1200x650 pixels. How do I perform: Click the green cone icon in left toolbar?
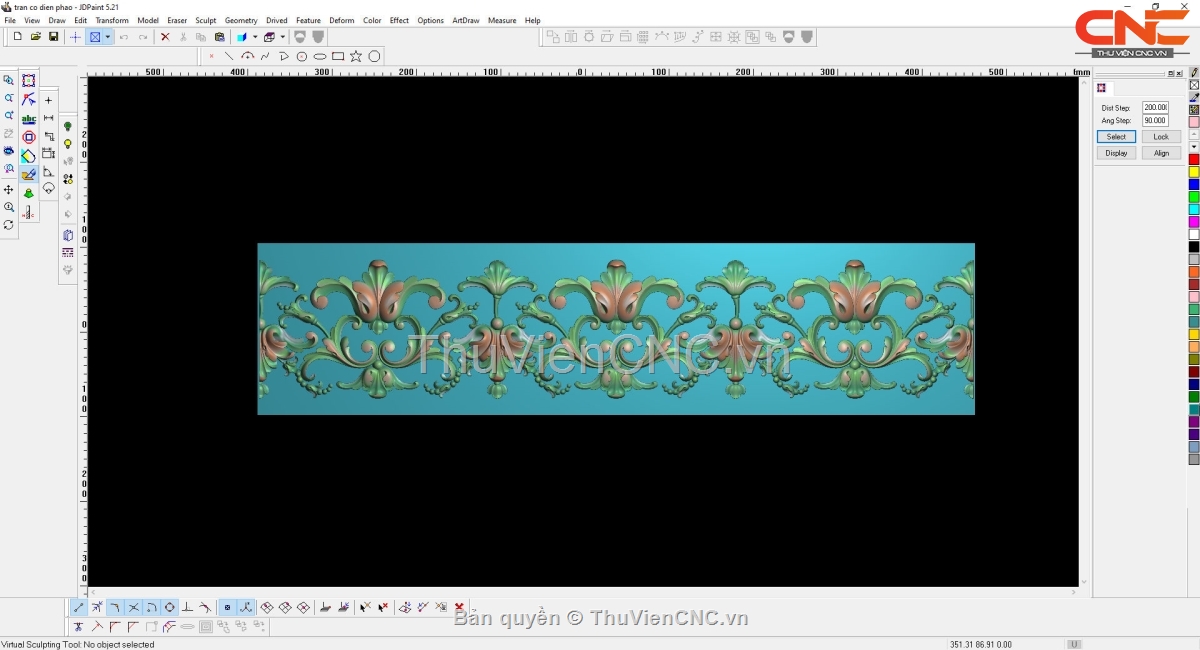pos(29,194)
